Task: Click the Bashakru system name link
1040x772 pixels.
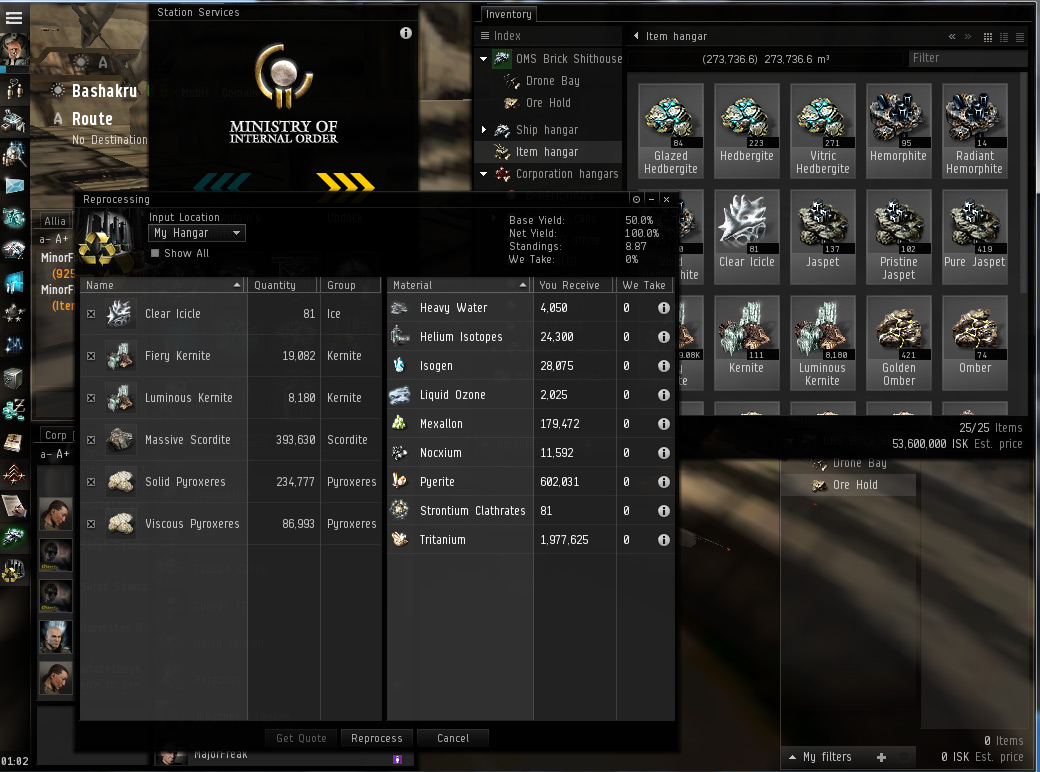Action: [x=104, y=91]
